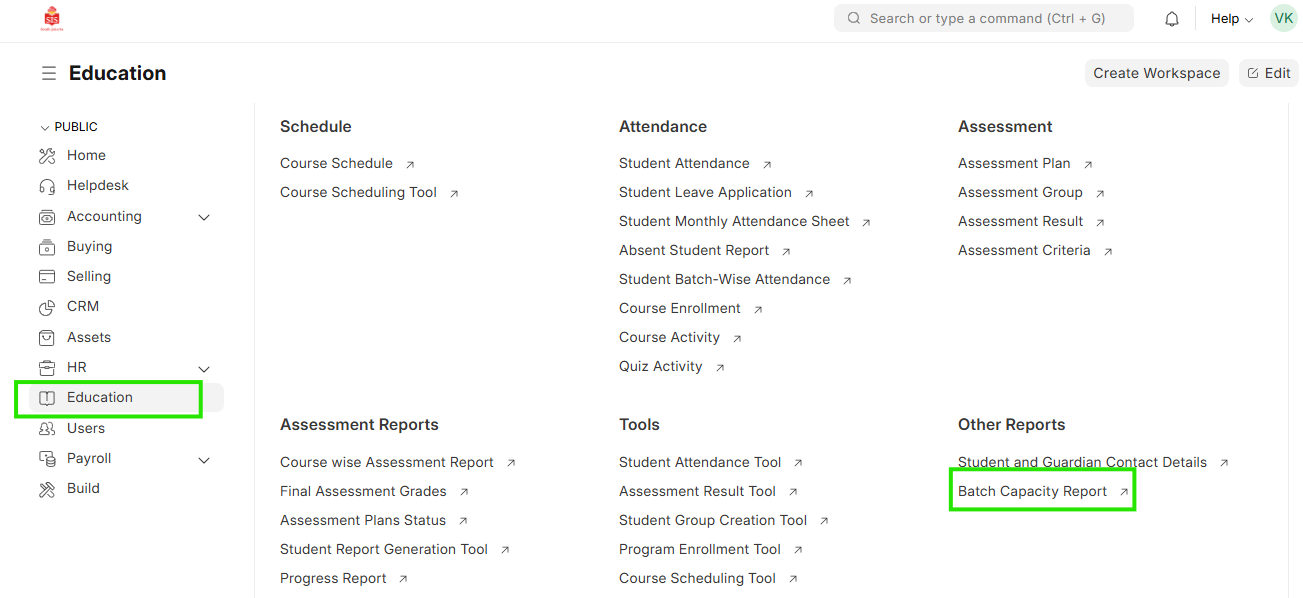Expand the Accounting sidebar section
The height and width of the screenshot is (598, 1303).
coord(204,217)
